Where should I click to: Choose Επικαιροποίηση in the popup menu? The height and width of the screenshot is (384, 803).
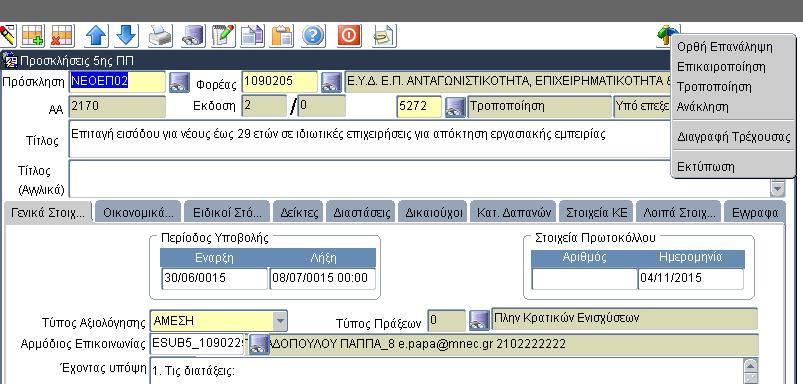[721, 67]
